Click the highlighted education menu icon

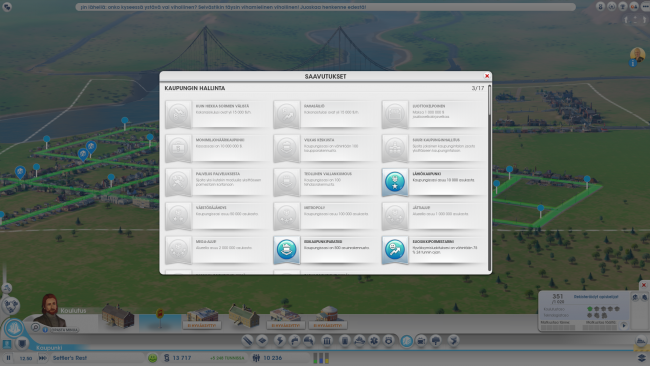(407, 341)
